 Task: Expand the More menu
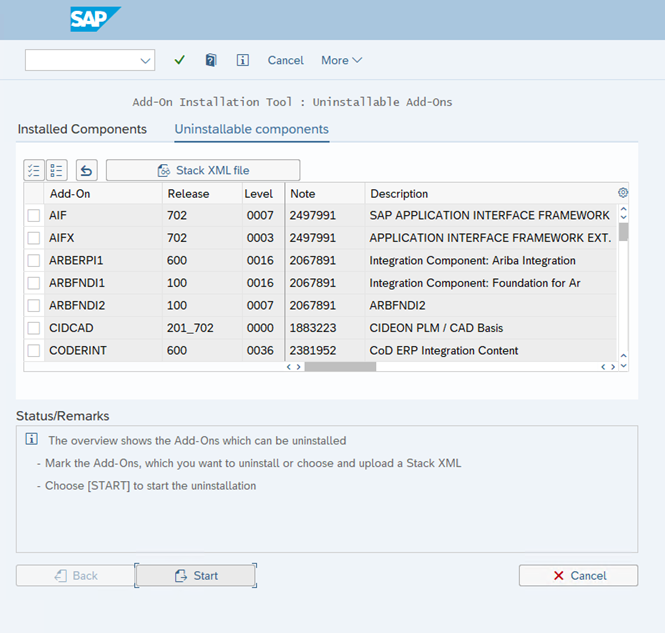[x=341, y=60]
